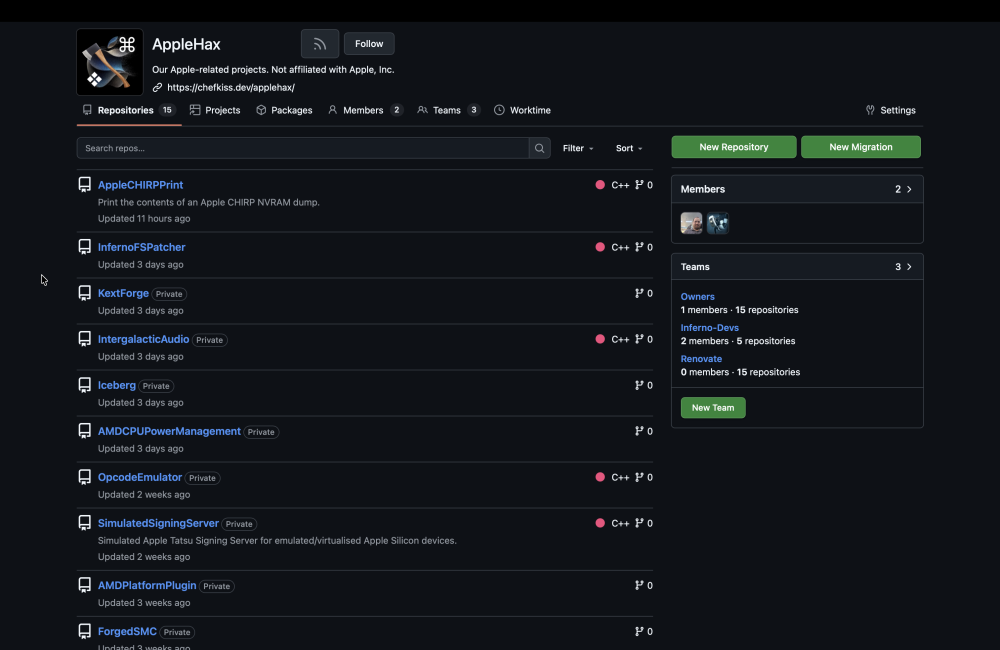The height and width of the screenshot is (650, 1000).
Task: Click the Follow button
Action: coord(369,44)
